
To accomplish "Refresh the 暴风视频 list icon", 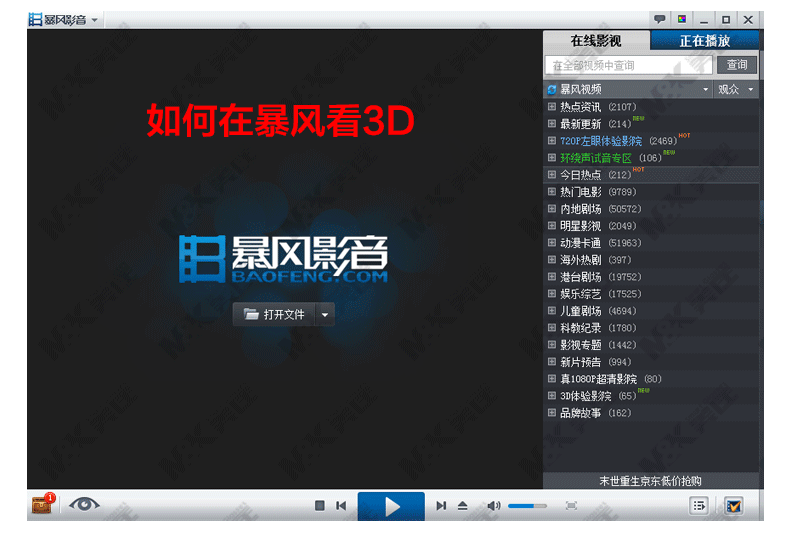I will point(552,90).
